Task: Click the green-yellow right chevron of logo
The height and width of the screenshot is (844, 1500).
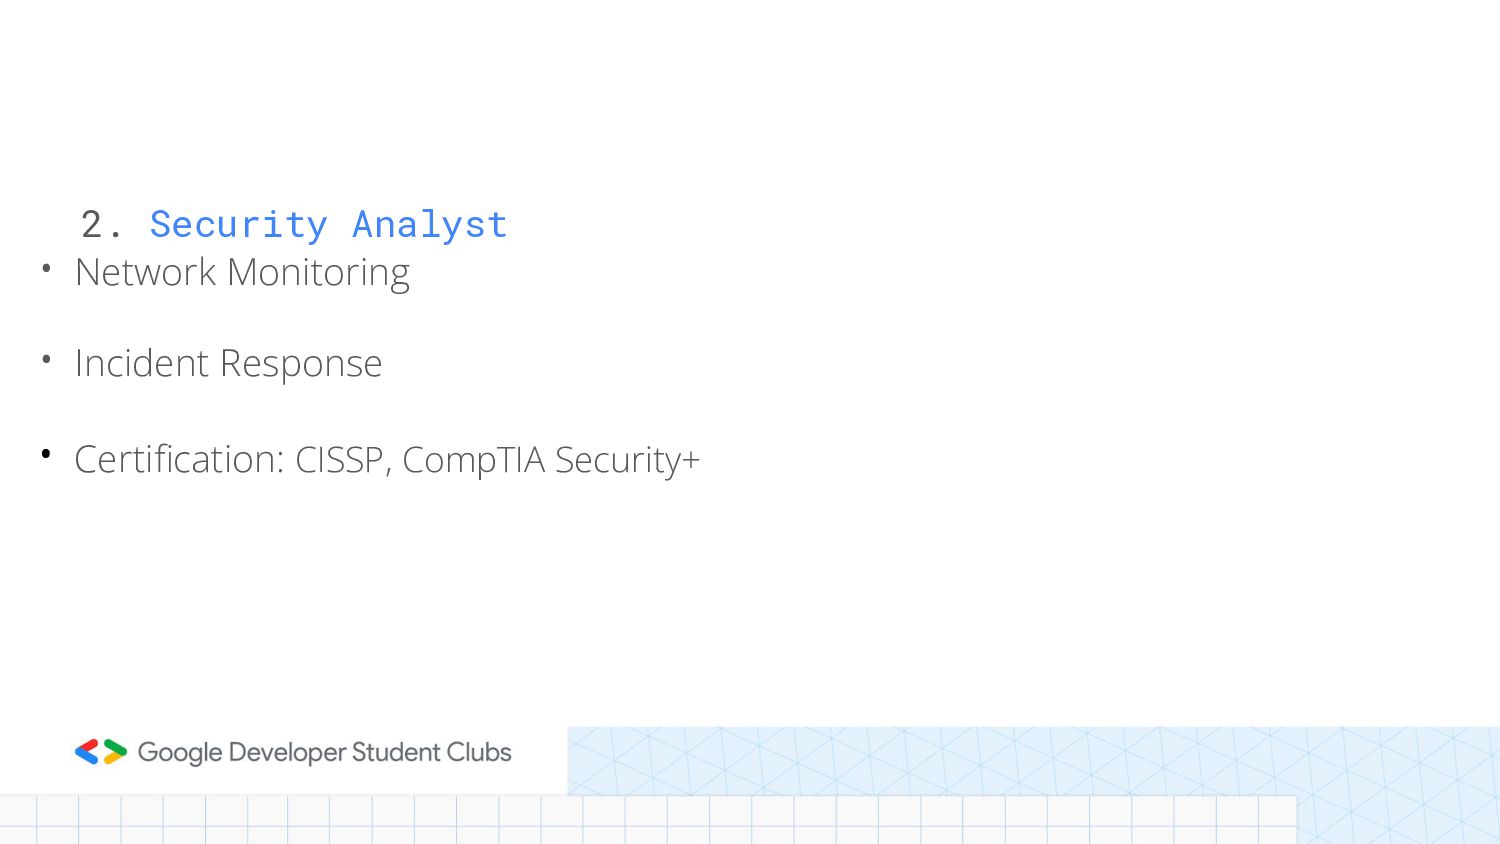Action: (115, 752)
